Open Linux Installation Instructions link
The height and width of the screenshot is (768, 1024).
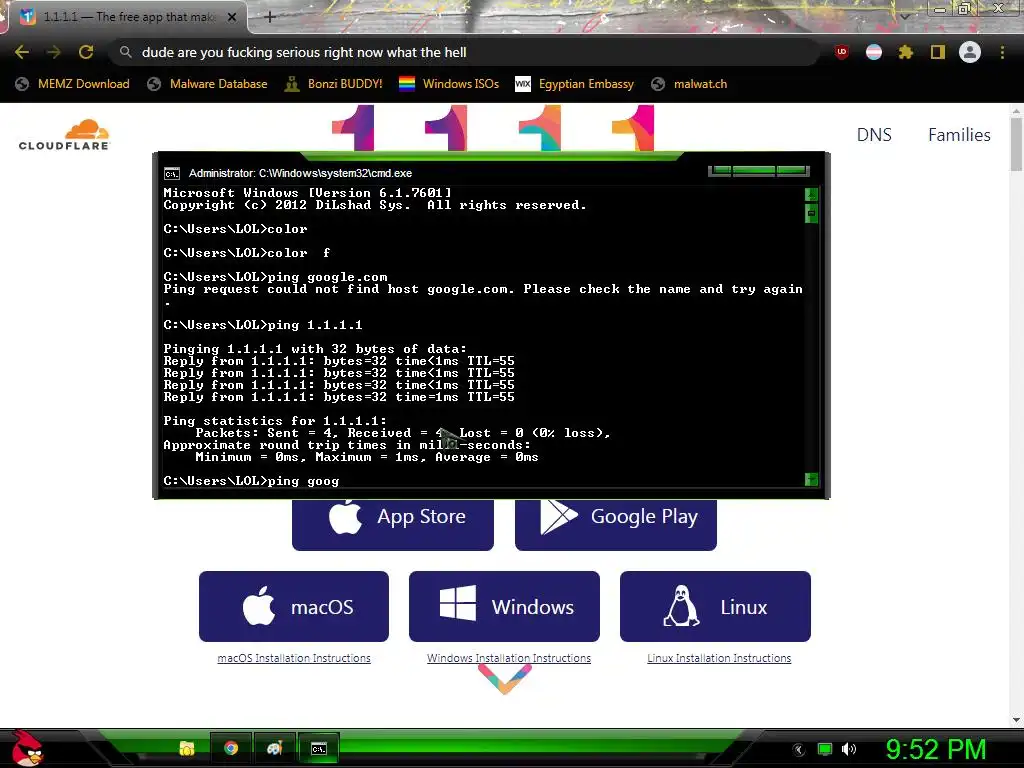pos(719,658)
